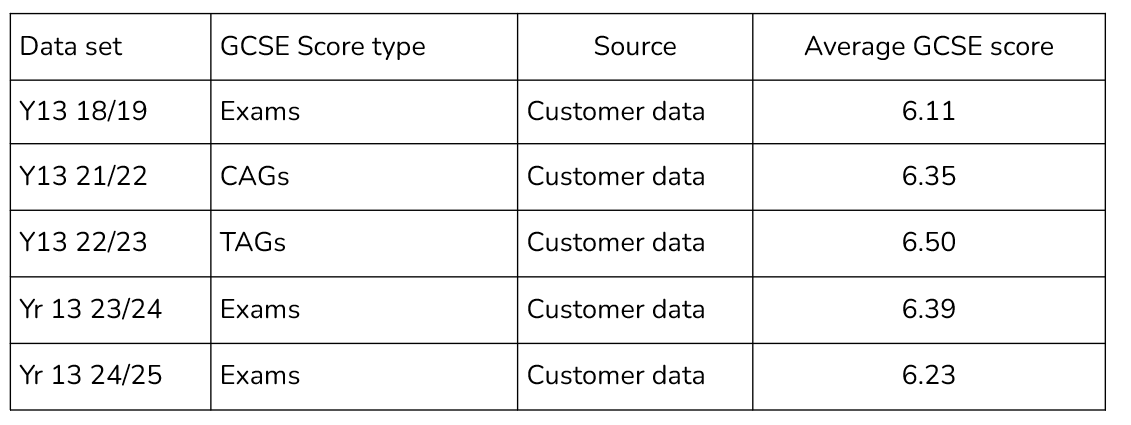Click the 6.23 average score cell
1131x425 pixels.
pos(929,376)
